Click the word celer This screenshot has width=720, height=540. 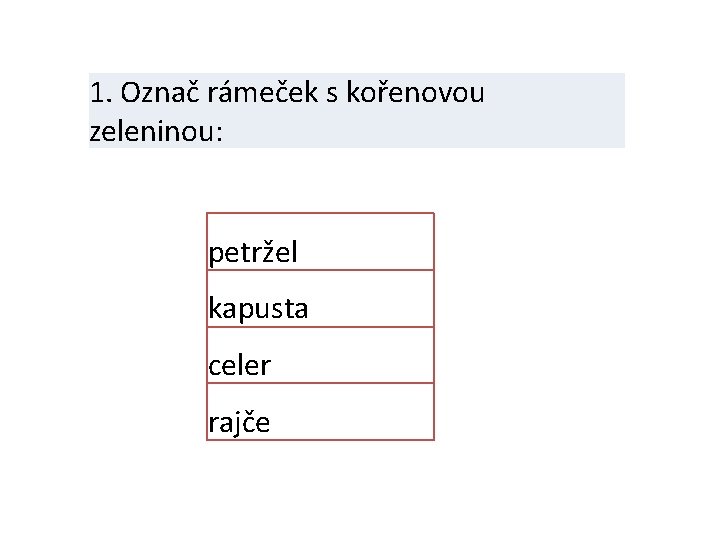[x=239, y=366]
